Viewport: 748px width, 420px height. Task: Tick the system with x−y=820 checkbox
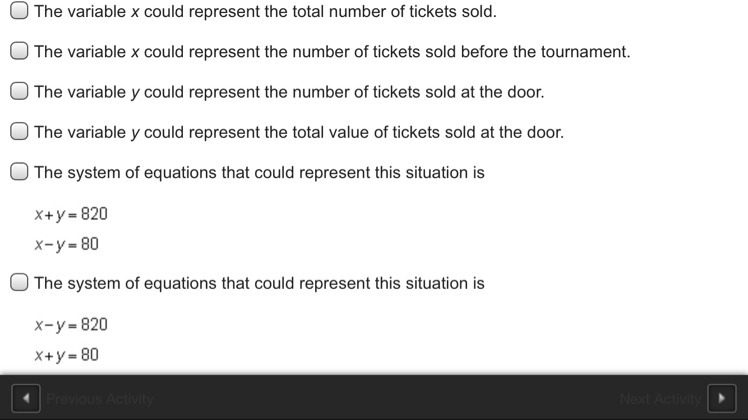[x=19, y=282]
